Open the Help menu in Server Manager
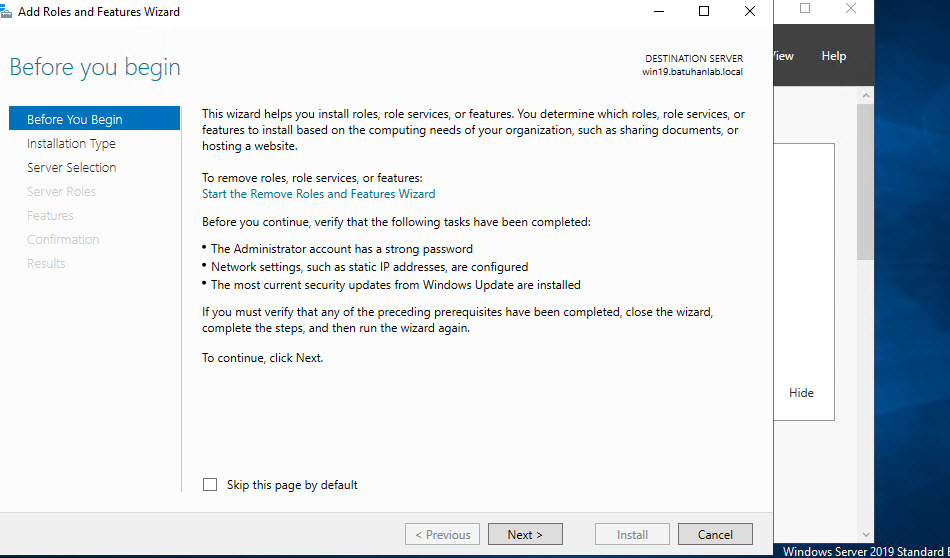The width and height of the screenshot is (950, 558). click(x=833, y=56)
